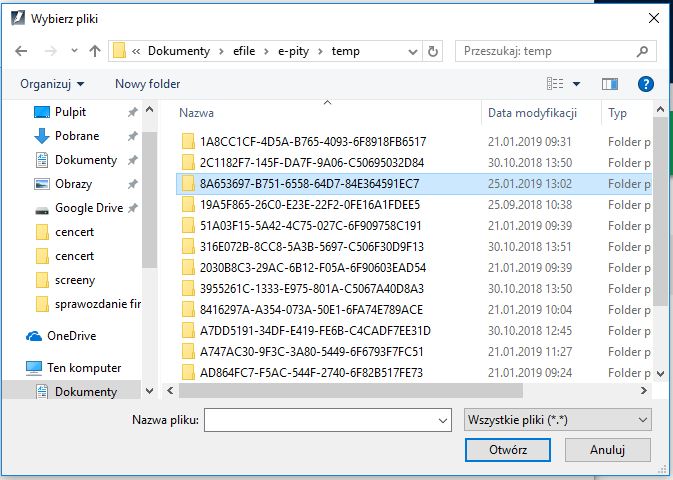The width and height of the screenshot is (673, 480).
Task: Select OneDrive in the sidebar
Action: pyautogui.click(x=73, y=336)
